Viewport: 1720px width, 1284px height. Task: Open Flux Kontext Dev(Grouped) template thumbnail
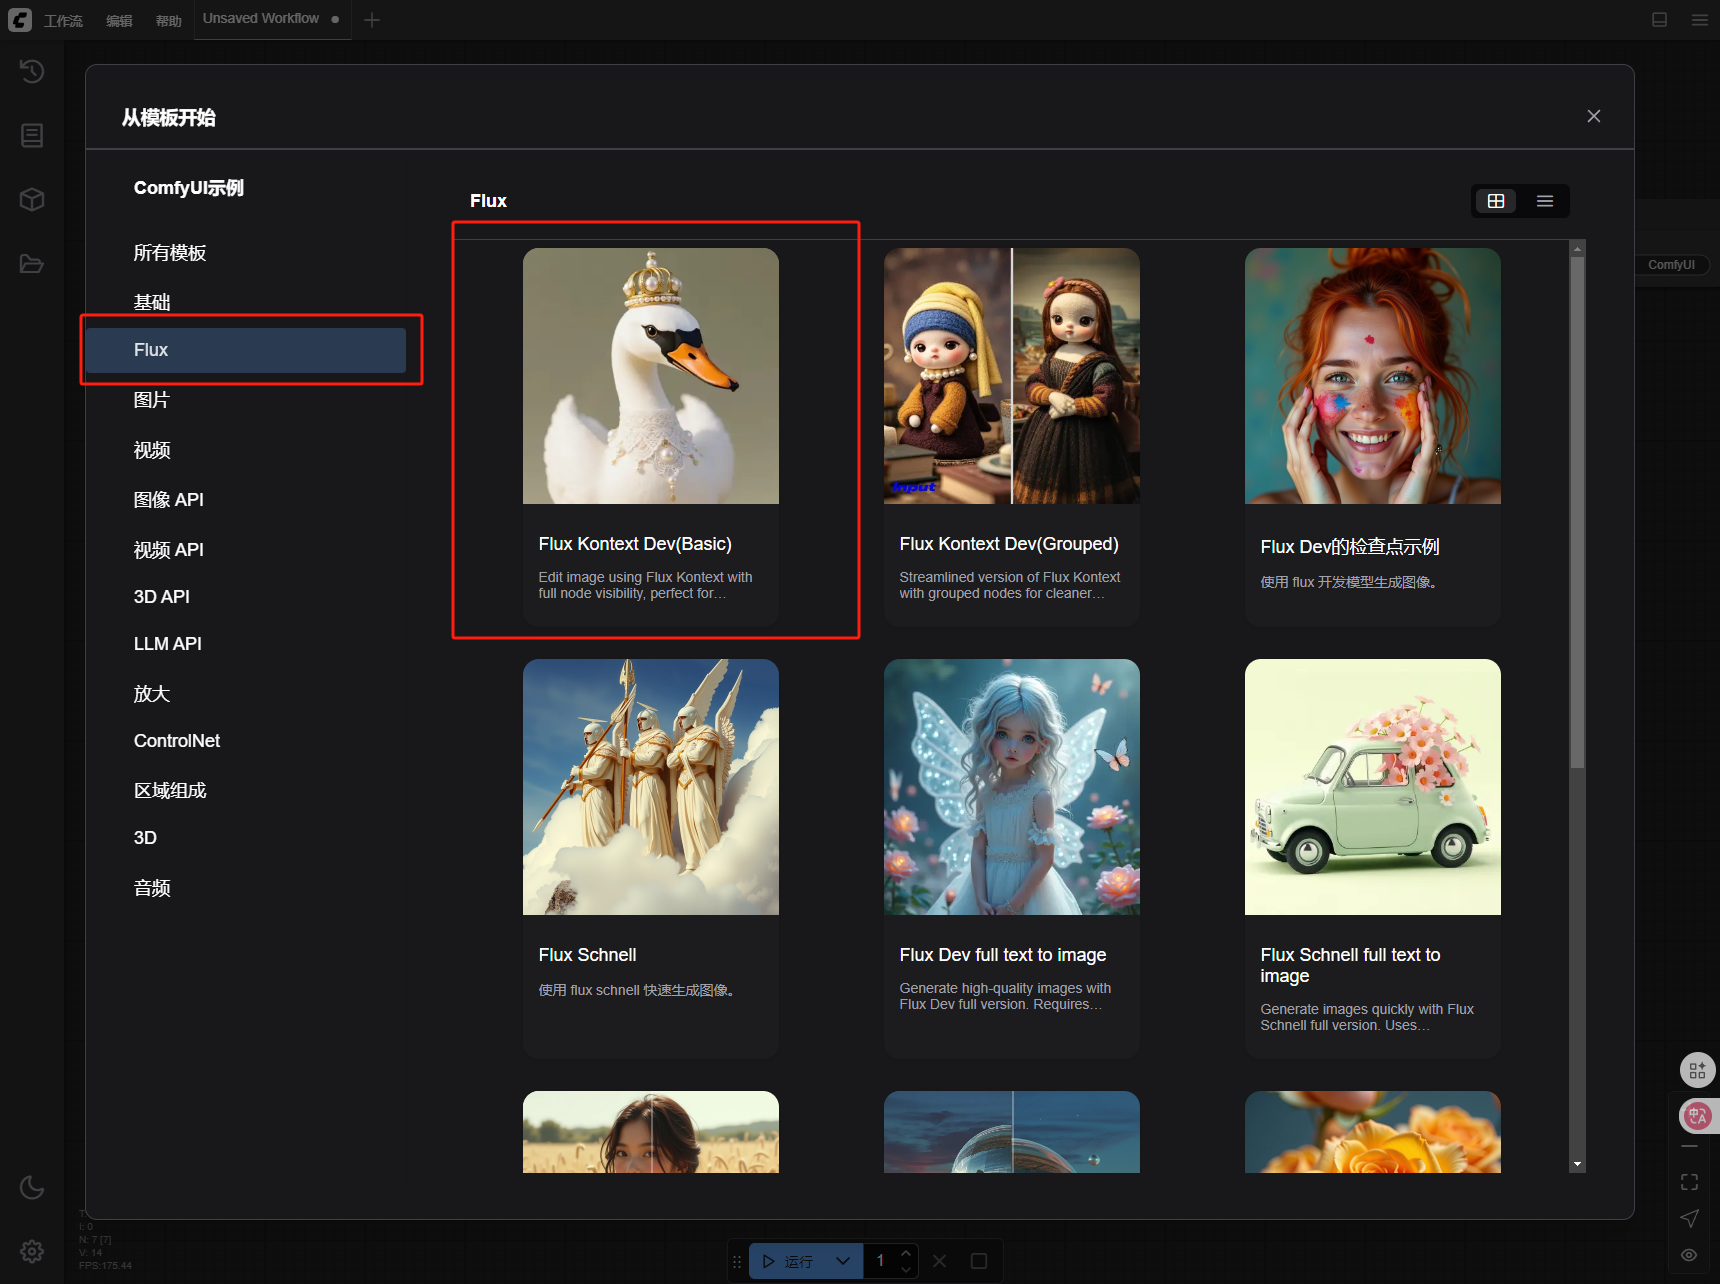(1012, 376)
